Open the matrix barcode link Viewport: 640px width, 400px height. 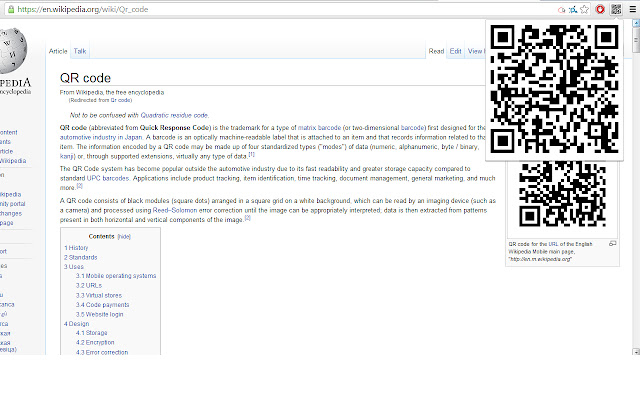[x=319, y=128]
